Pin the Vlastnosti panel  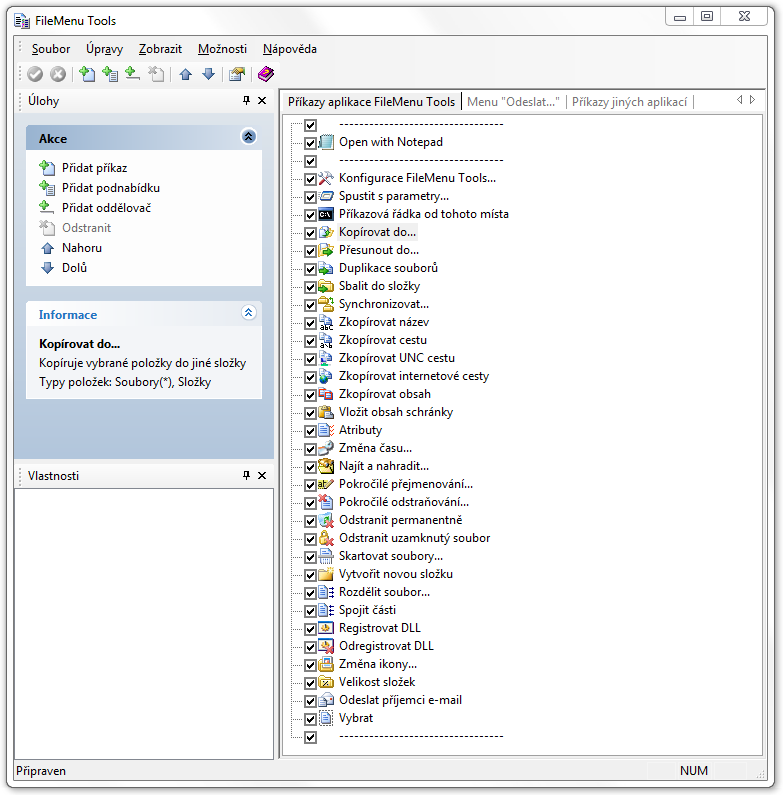pyautogui.click(x=246, y=475)
